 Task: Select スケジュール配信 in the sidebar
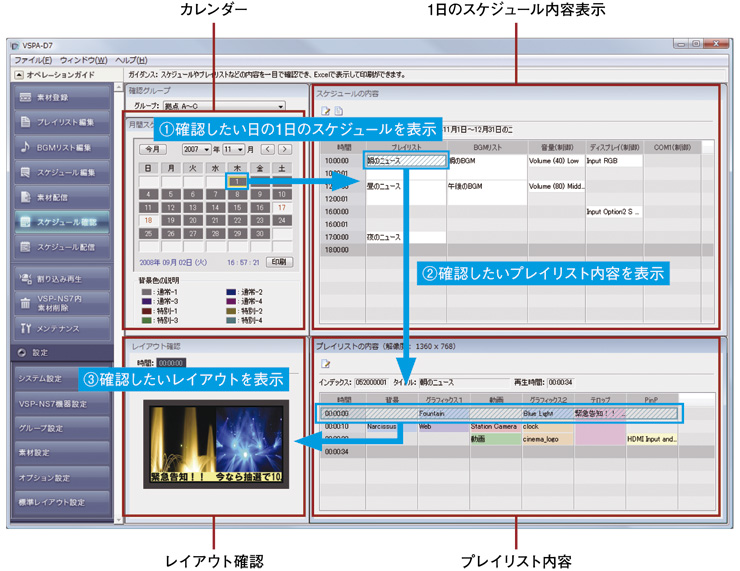click(62, 246)
